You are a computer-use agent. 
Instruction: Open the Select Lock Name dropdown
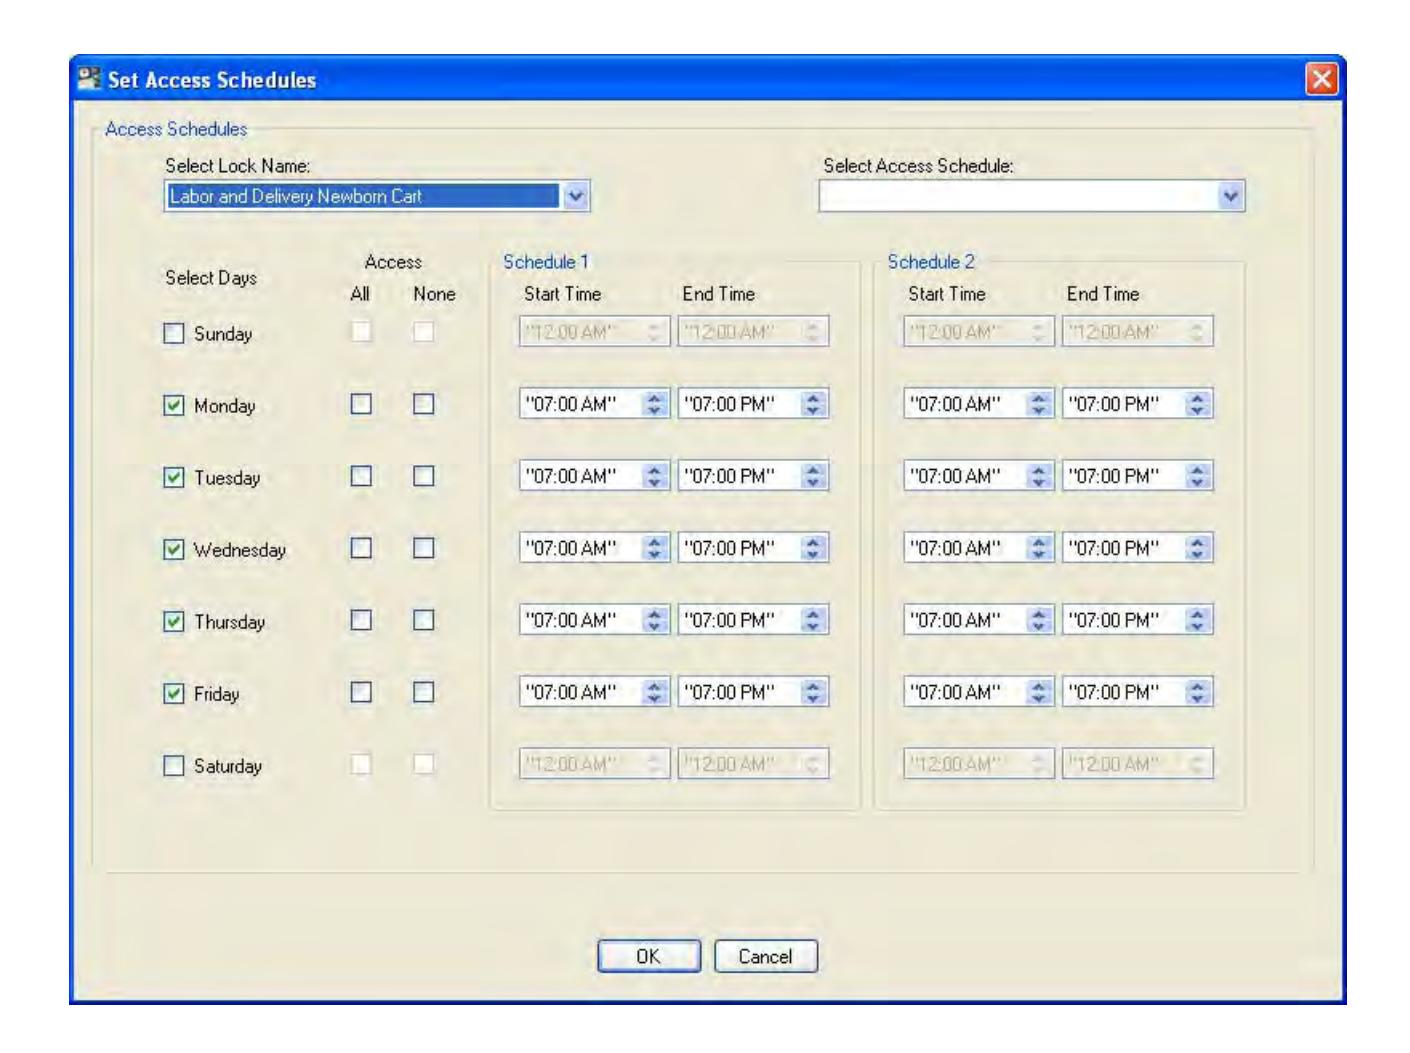[x=576, y=196]
